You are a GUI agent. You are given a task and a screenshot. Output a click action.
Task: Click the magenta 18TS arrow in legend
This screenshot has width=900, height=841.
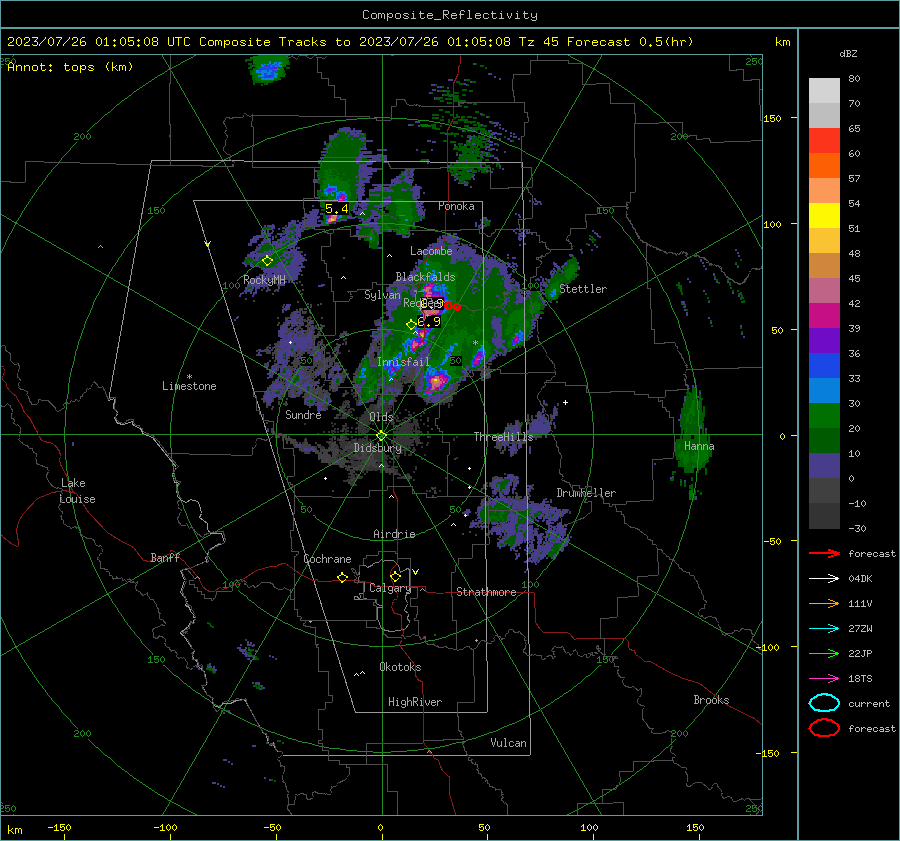click(824, 679)
